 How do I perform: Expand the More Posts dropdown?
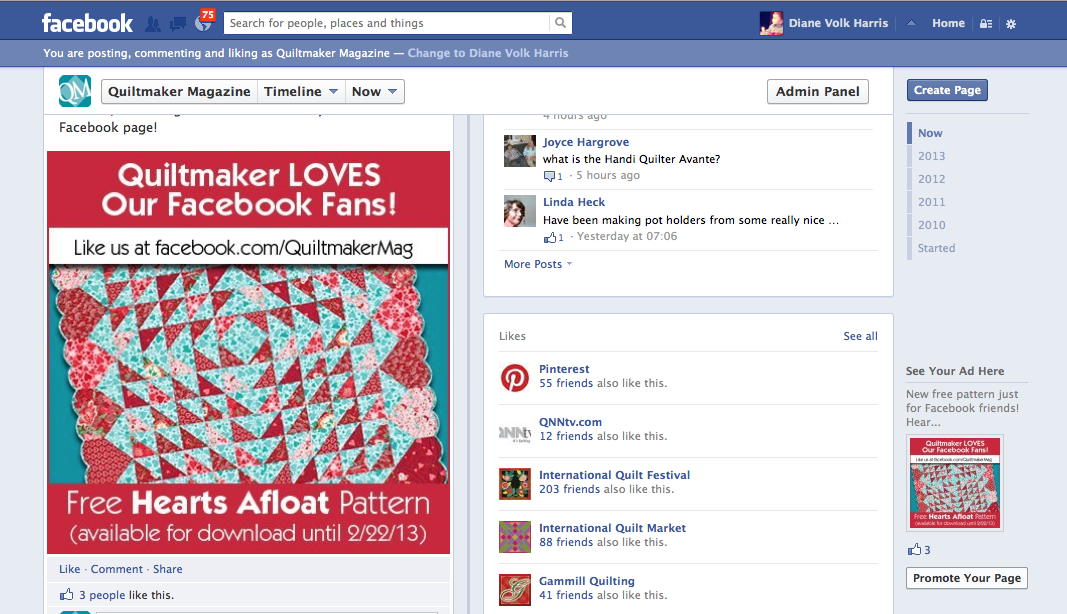538,264
